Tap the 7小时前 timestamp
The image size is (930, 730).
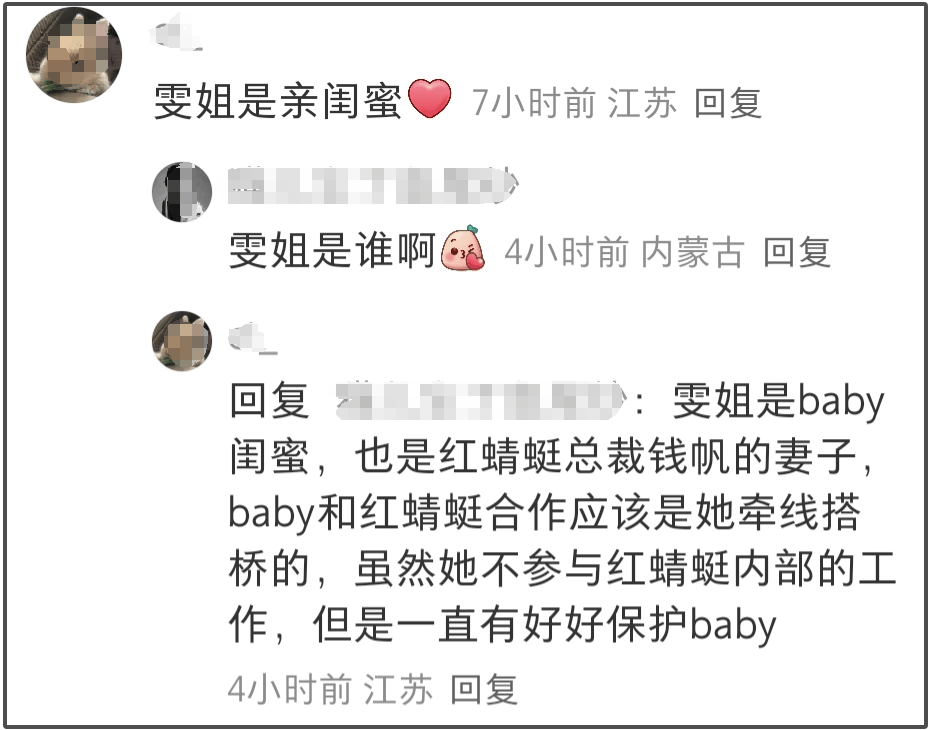(534, 103)
